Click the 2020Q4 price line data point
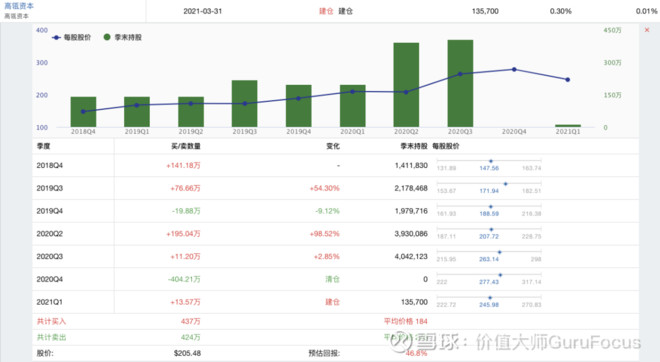This screenshot has width=660, height=362. click(514, 69)
